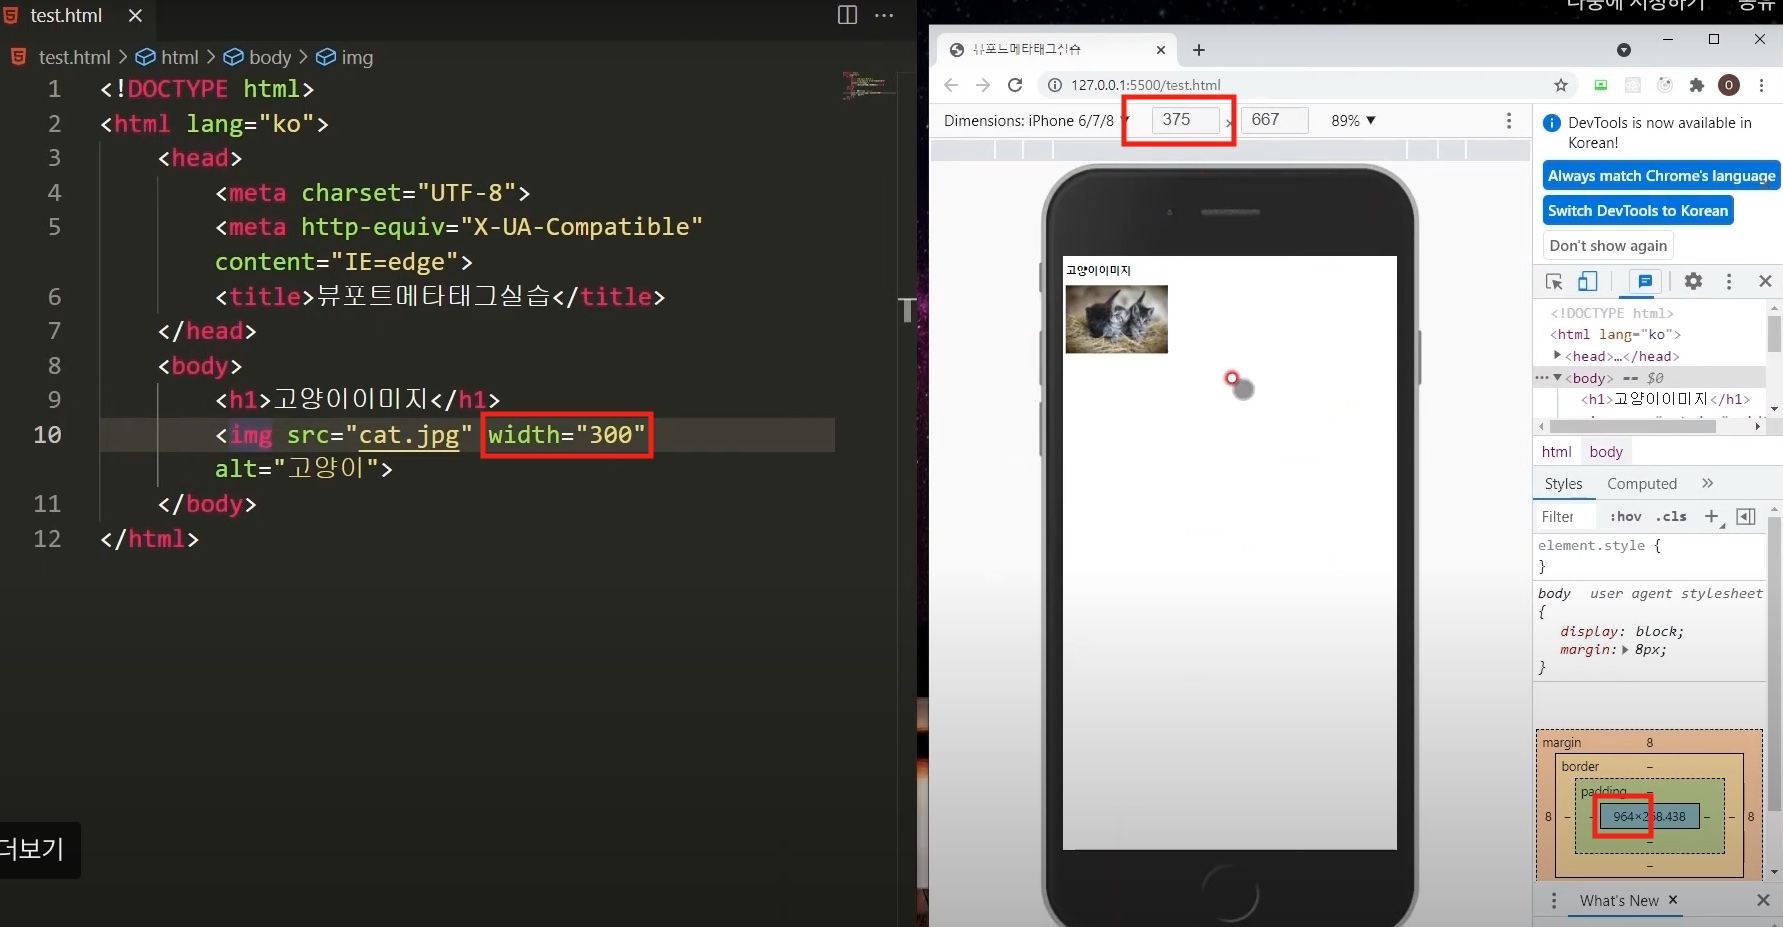
Task: Toggle the device toolbar icon in DevTools
Action: click(x=1588, y=282)
